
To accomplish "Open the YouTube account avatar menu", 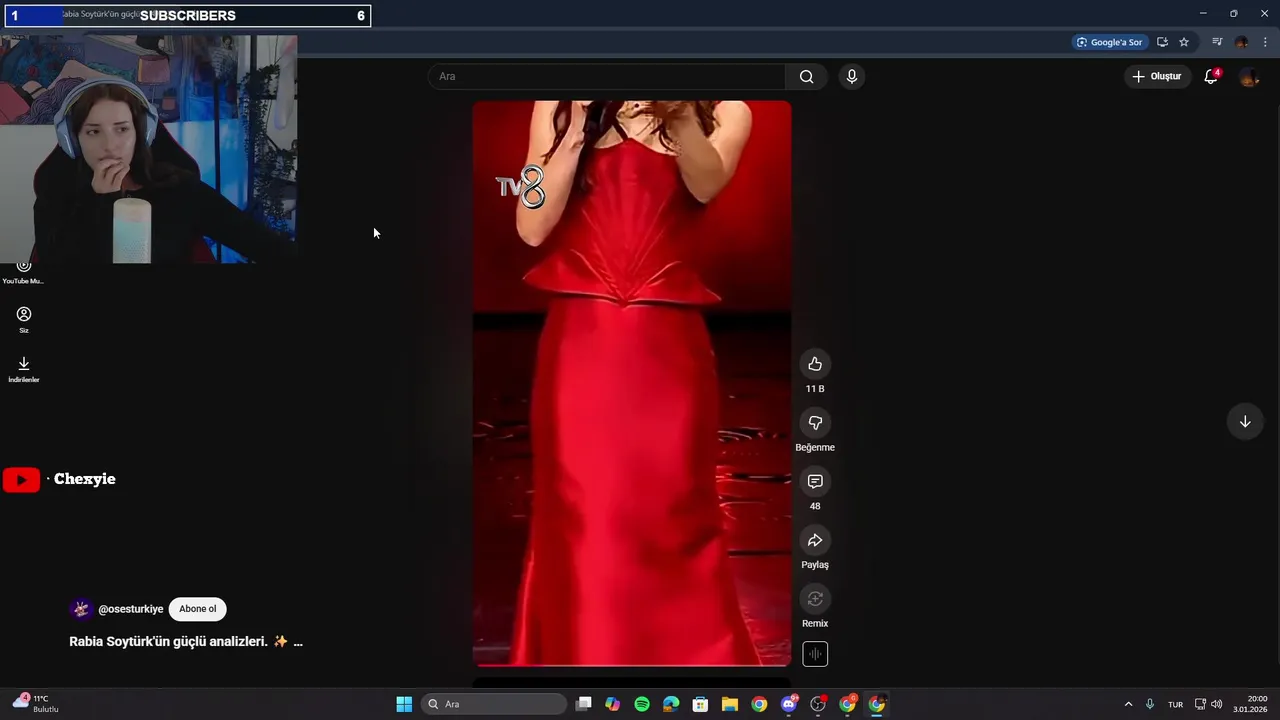I will tap(1248, 77).
